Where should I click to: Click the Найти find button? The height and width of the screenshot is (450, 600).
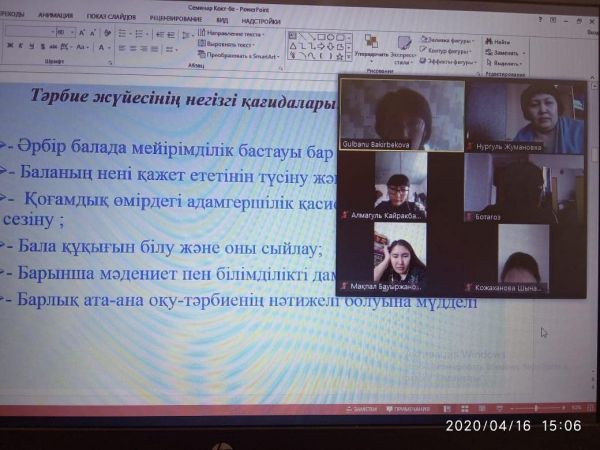[497, 41]
